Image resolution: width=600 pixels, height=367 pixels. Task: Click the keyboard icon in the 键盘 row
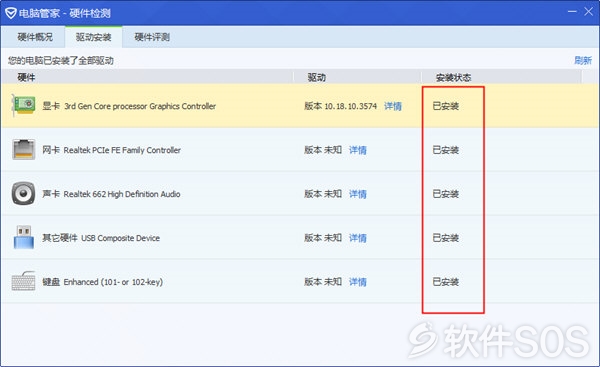(23, 281)
